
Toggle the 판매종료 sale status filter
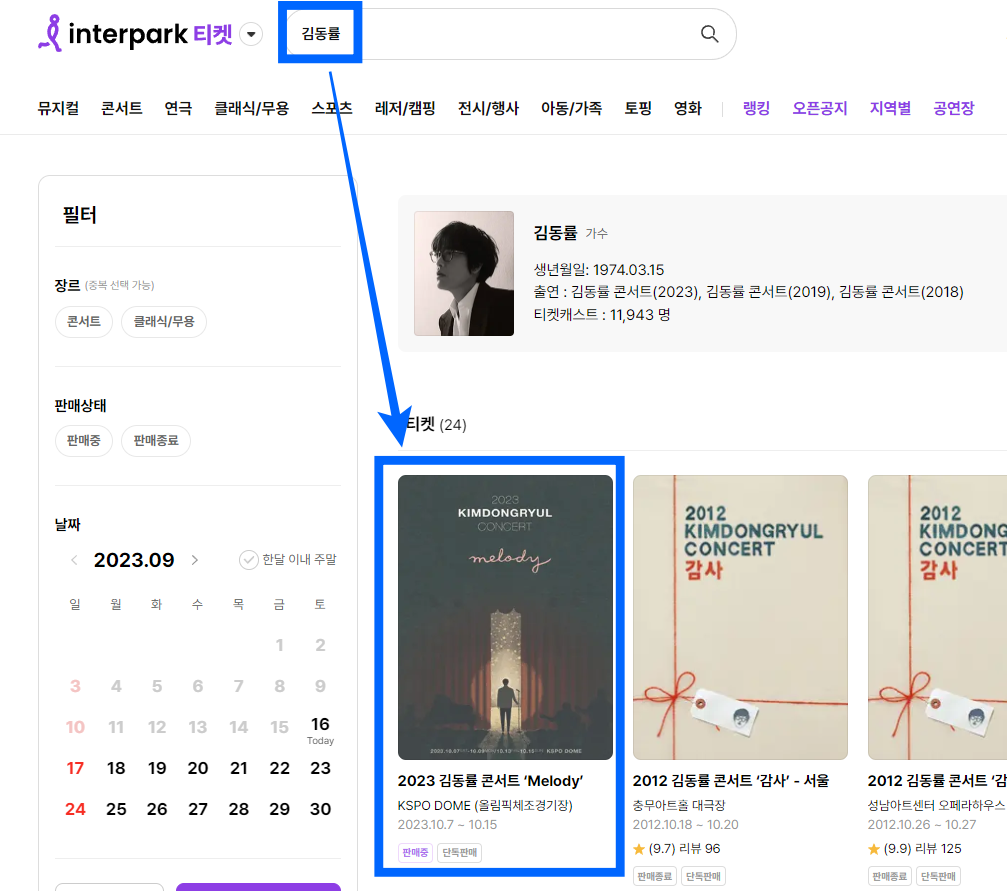point(156,441)
